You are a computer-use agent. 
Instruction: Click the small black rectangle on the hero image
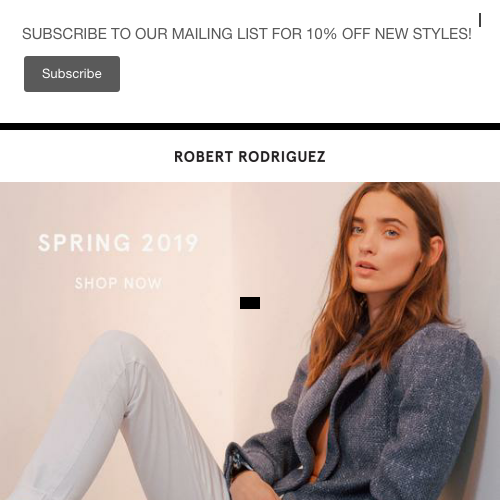click(250, 303)
